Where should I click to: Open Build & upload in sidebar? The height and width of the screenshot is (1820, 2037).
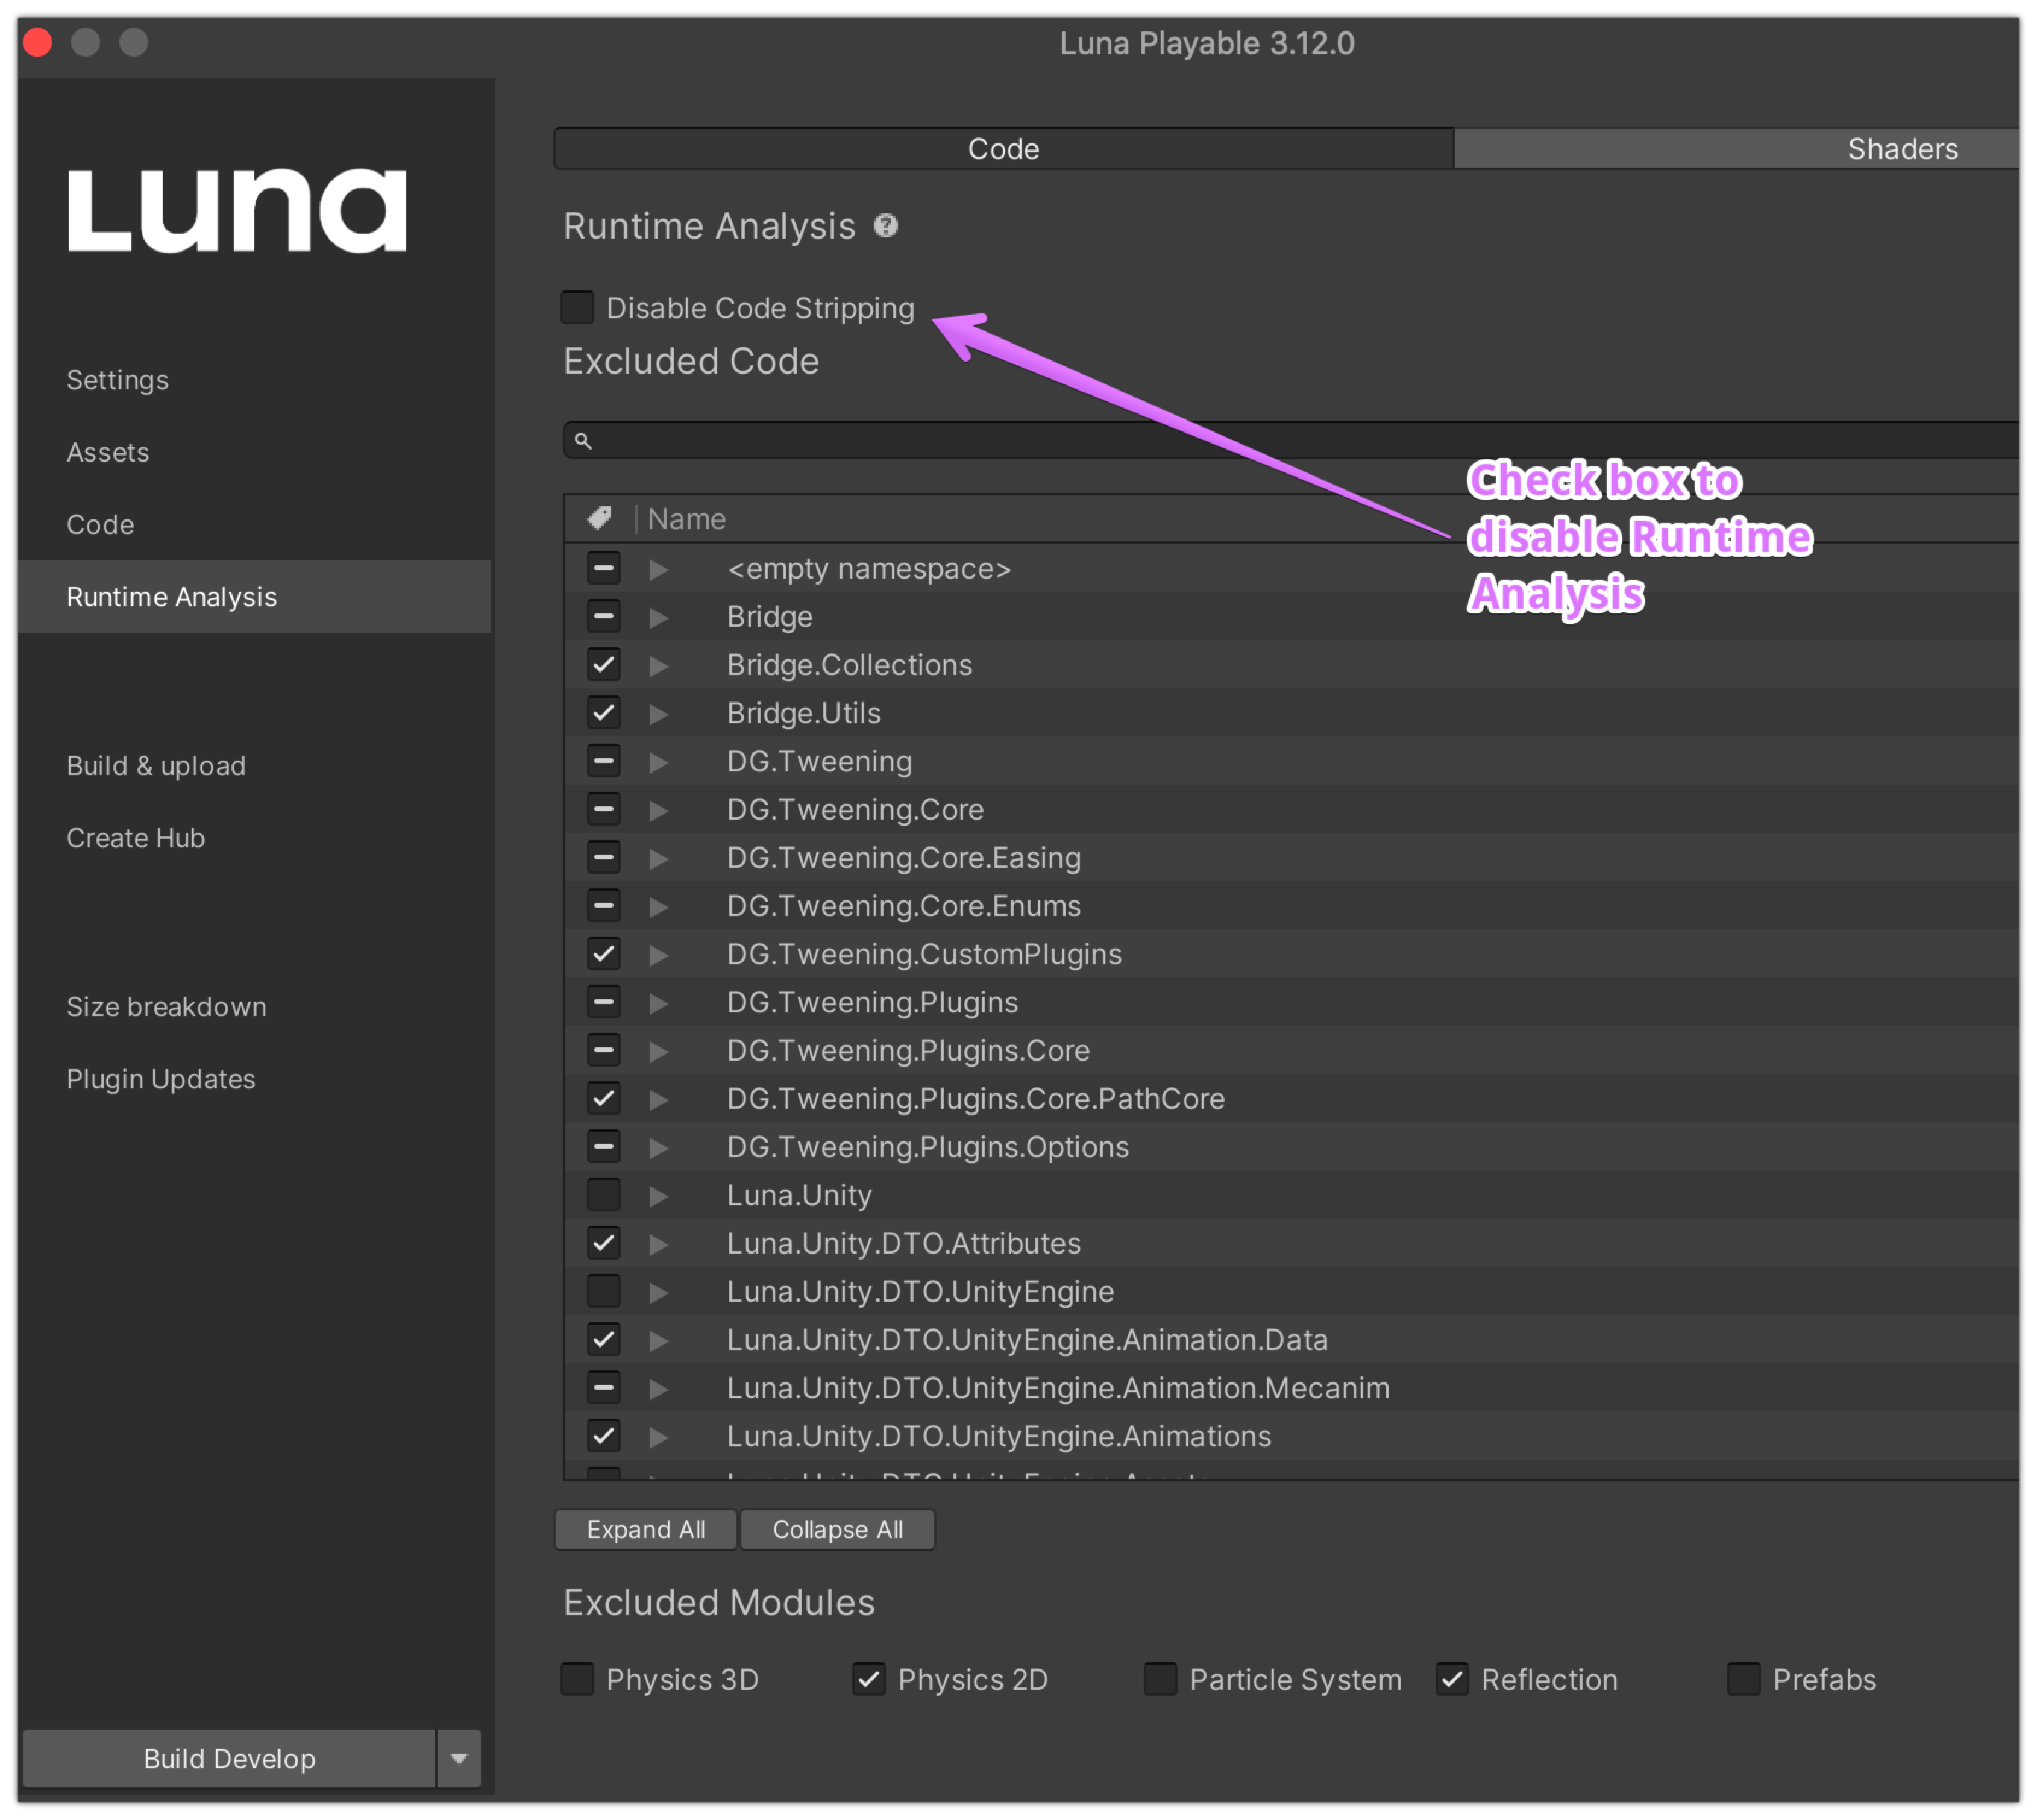click(156, 765)
